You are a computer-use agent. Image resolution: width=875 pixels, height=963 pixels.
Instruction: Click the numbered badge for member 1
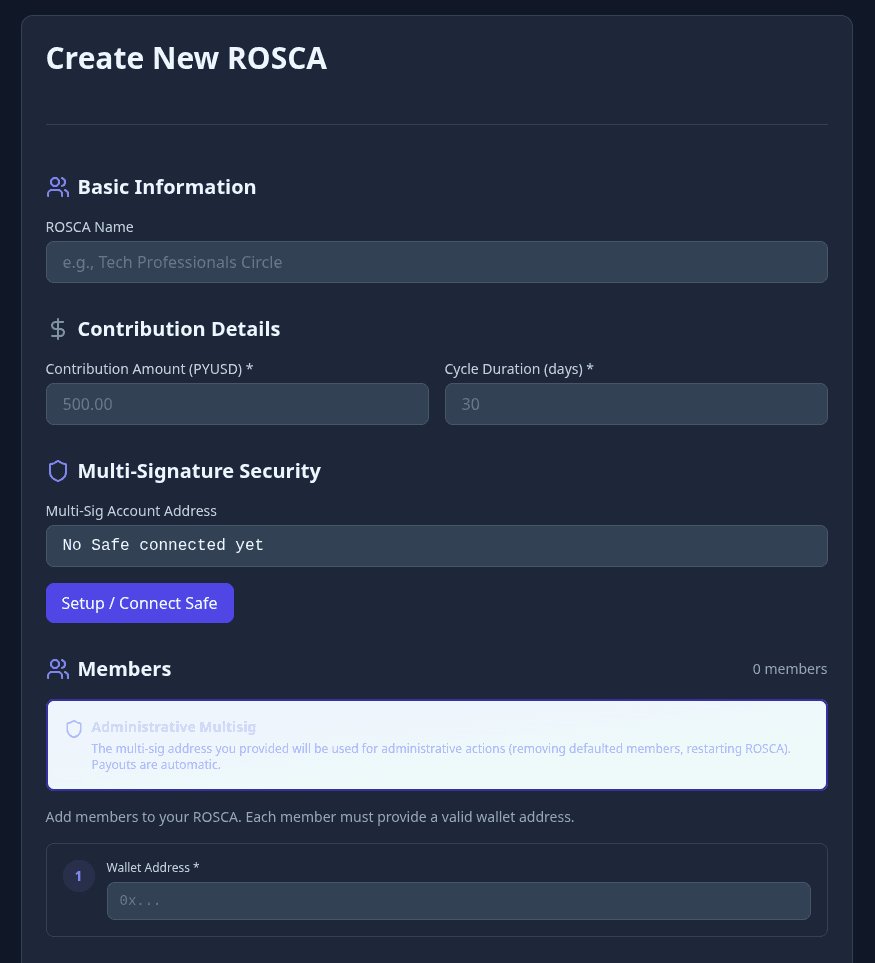click(78, 875)
